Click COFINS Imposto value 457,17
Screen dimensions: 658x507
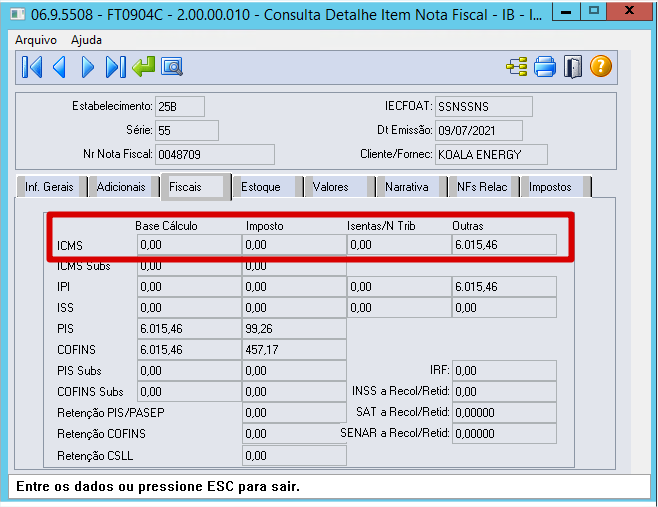click(294, 350)
